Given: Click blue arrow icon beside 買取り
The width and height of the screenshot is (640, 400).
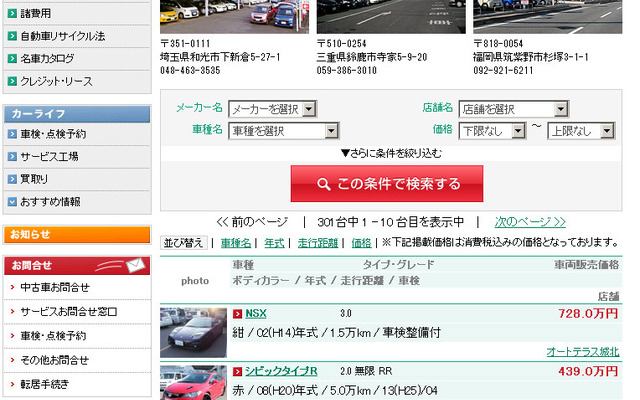Looking at the screenshot, I should point(12,179).
